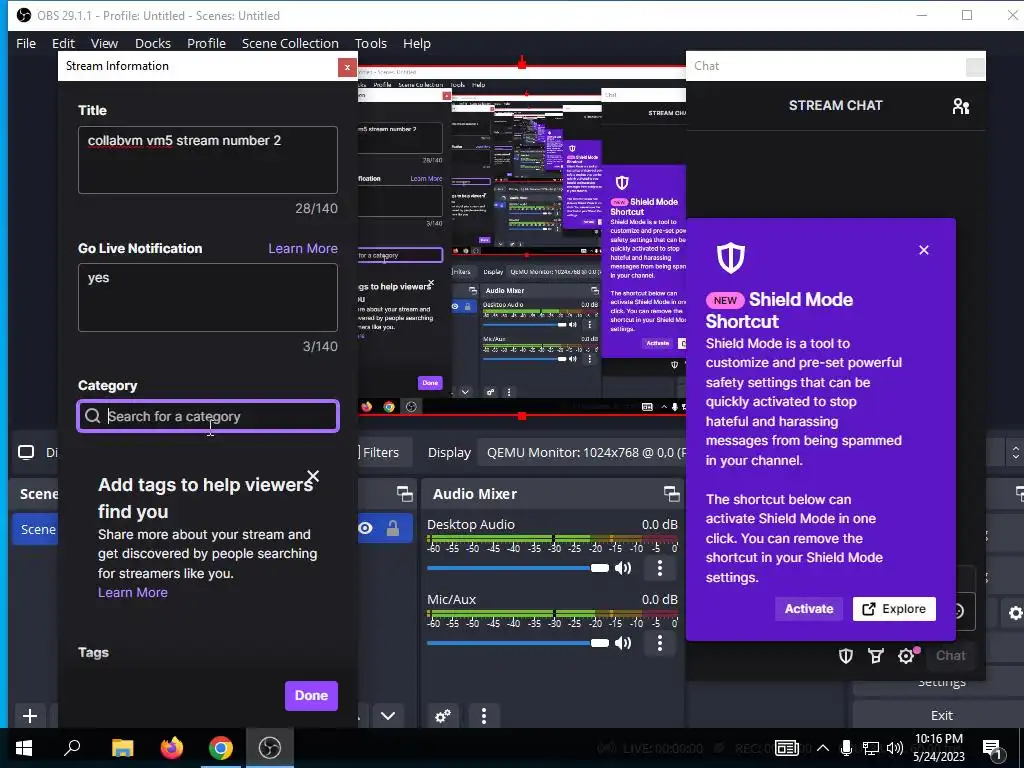
Task: Add a scene with the plus button
Action: pyautogui.click(x=30, y=716)
